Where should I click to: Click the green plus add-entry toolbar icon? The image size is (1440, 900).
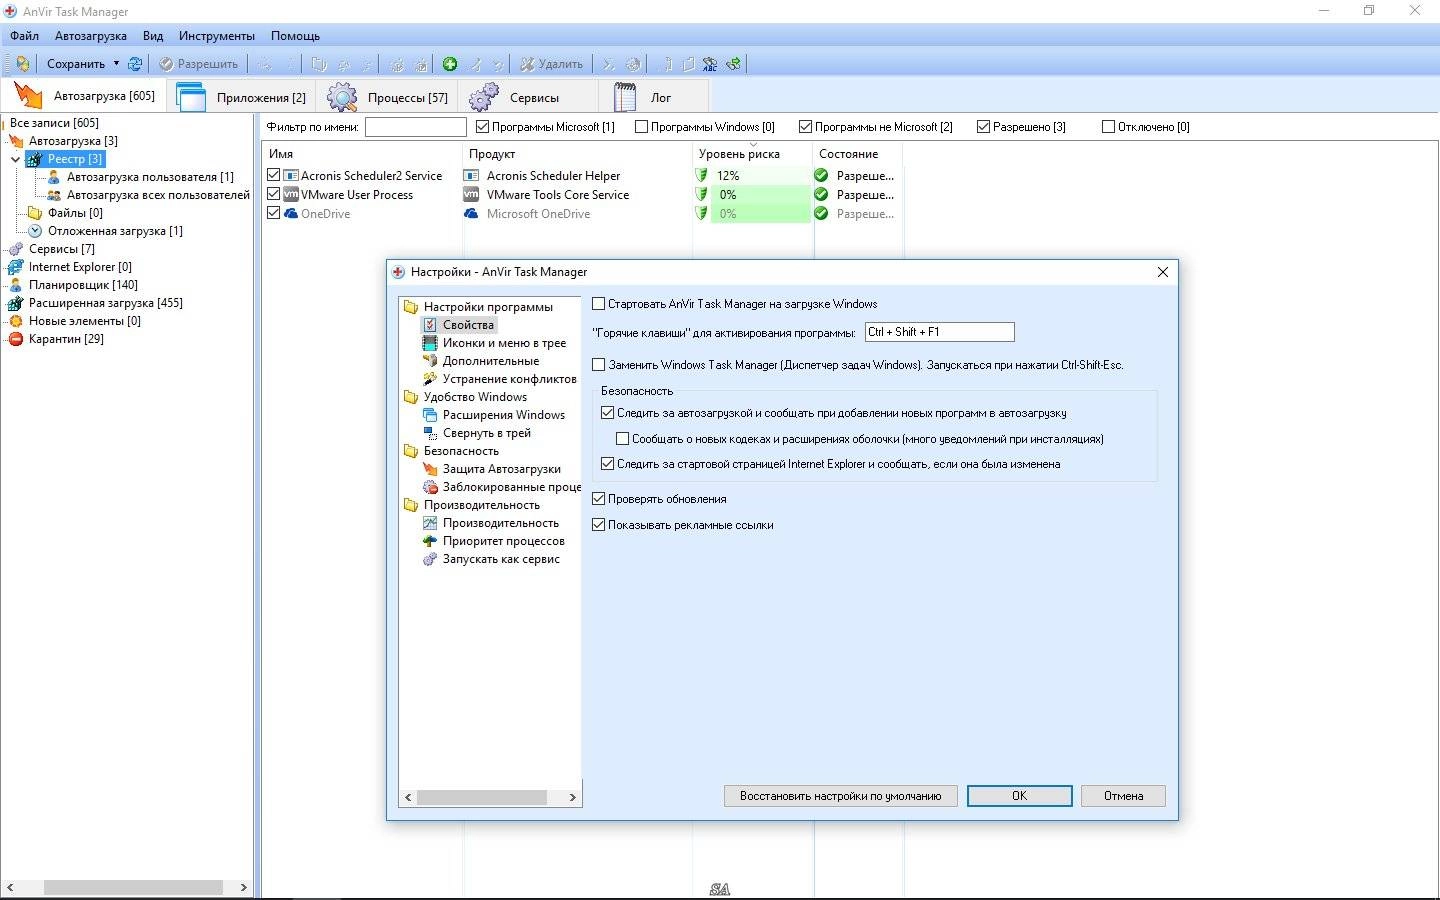click(x=450, y=64)
